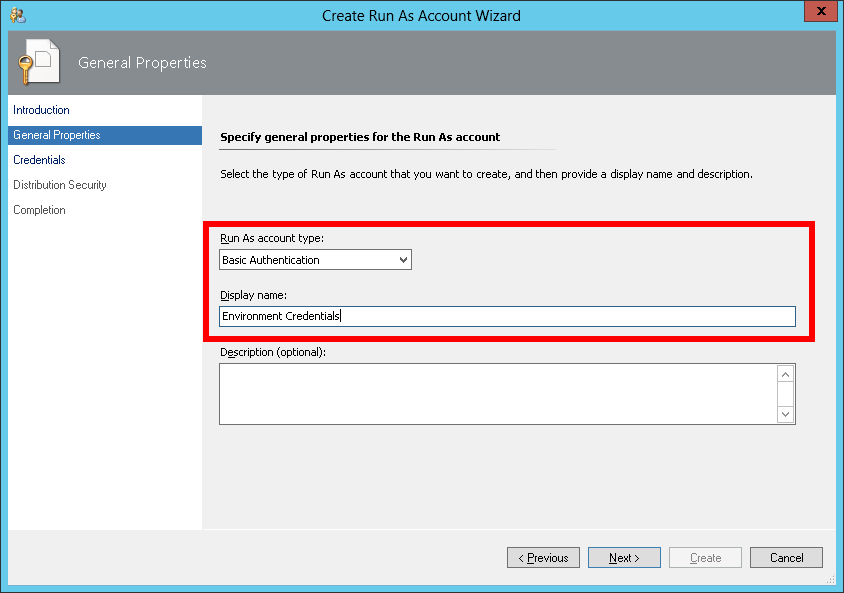Close the Create Run As Account Wizard window
This screenshot has width=844, height=593.
pyautogui.click(x=820, y=13)
